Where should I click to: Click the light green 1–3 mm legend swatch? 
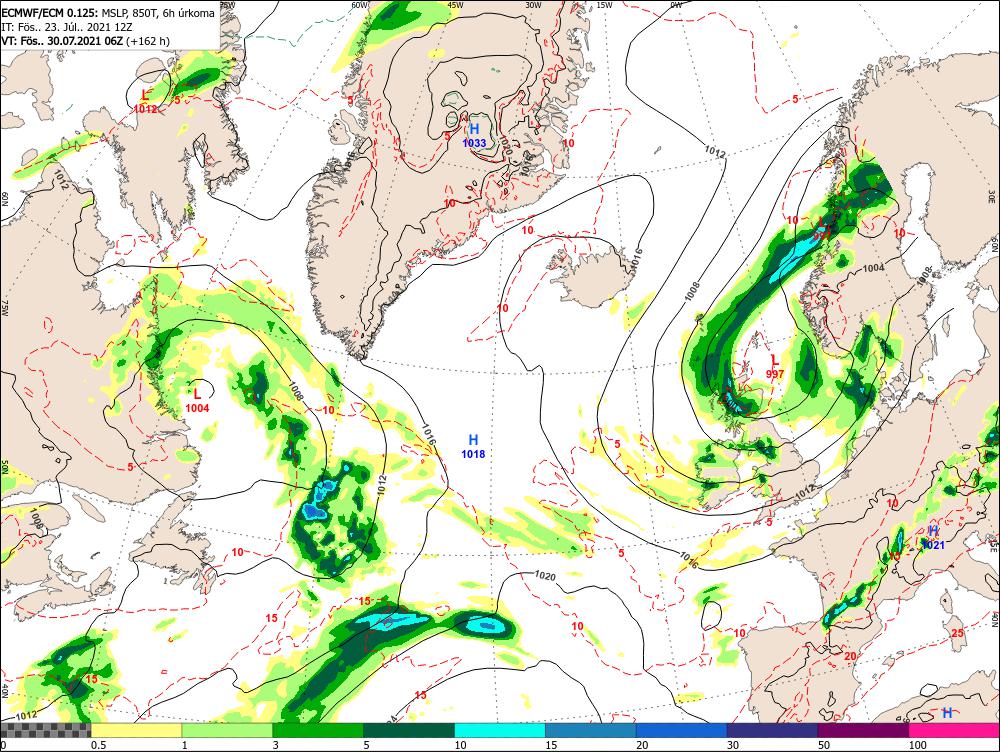click(227, 730)
